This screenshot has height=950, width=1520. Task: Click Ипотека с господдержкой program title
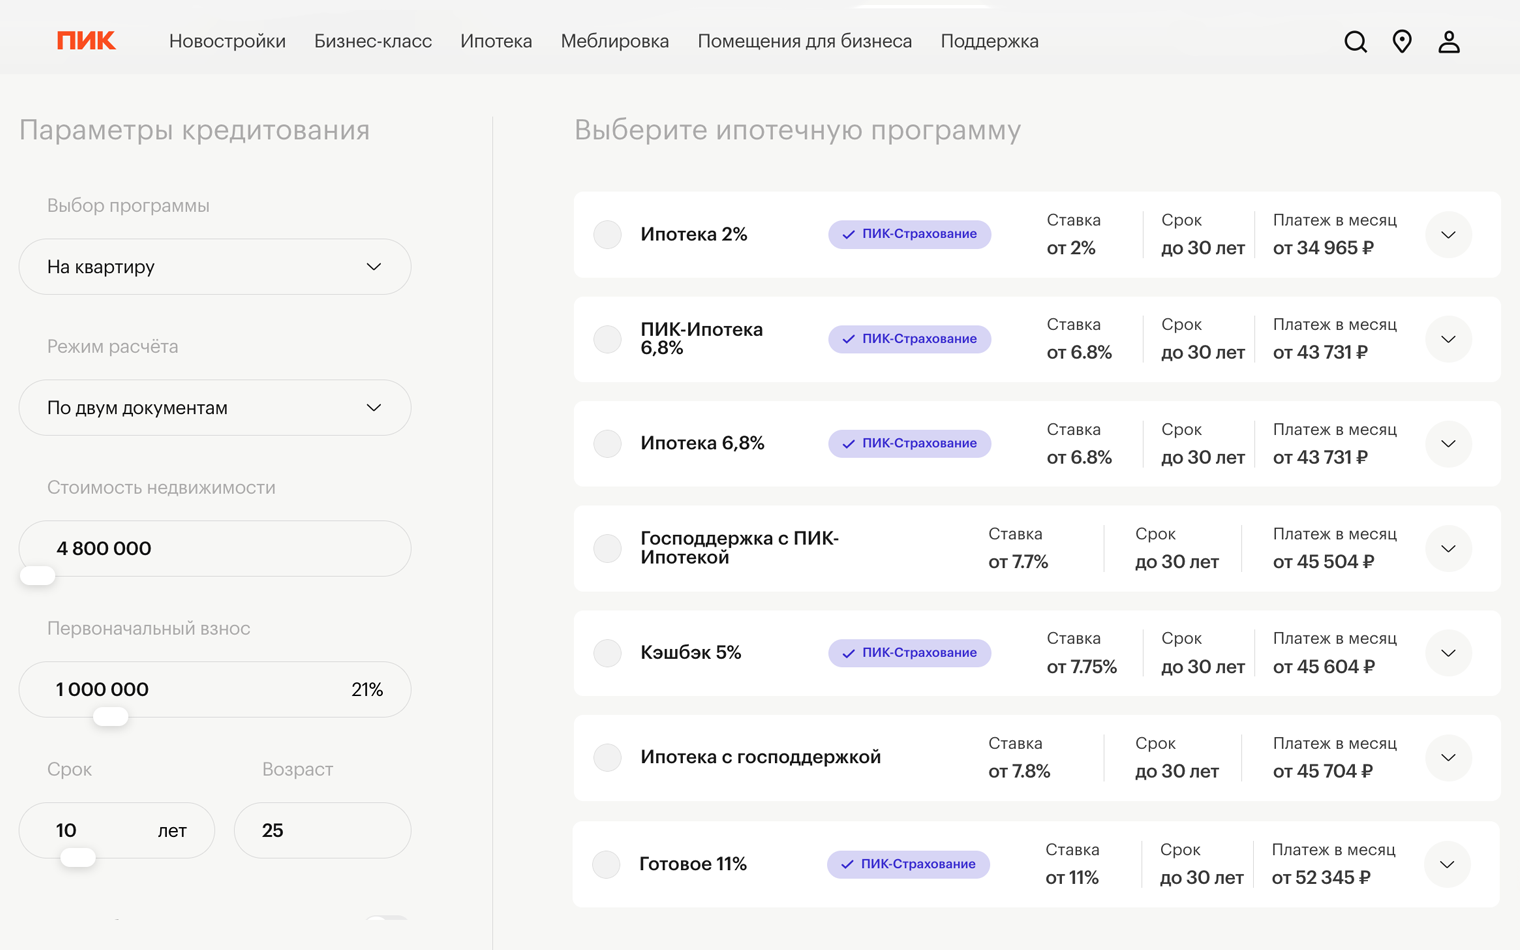point(761,757)
